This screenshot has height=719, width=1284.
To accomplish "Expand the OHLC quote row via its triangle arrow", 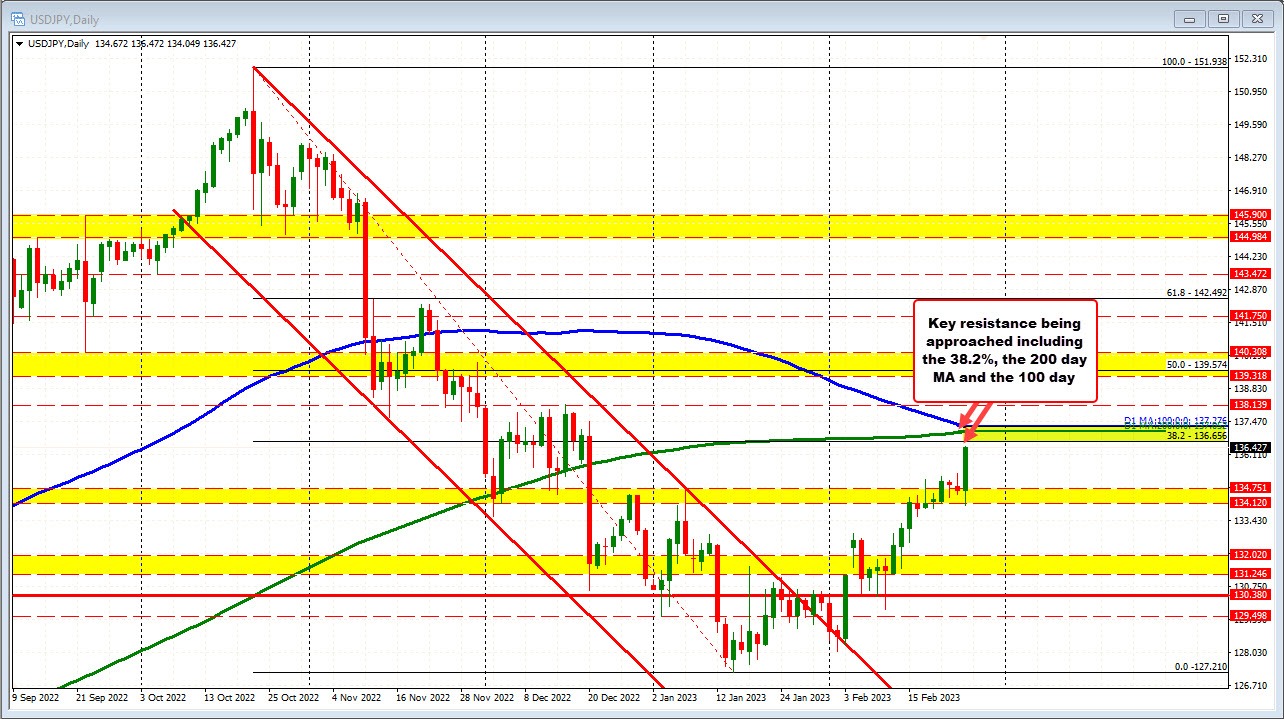I will click(x=22, y=44).
